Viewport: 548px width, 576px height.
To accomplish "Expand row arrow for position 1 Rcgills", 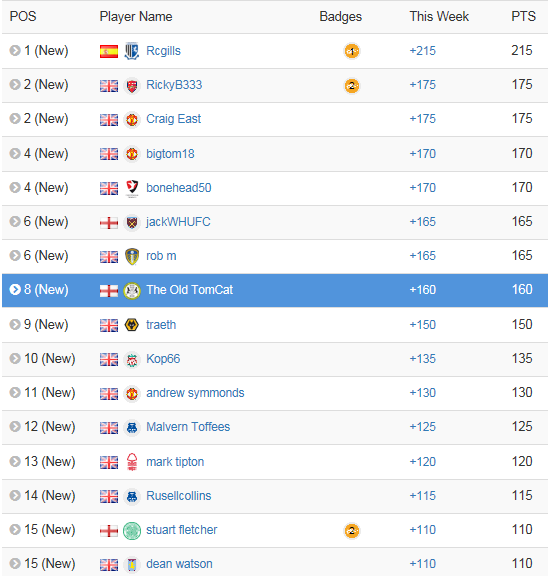I will coord(15,50).
